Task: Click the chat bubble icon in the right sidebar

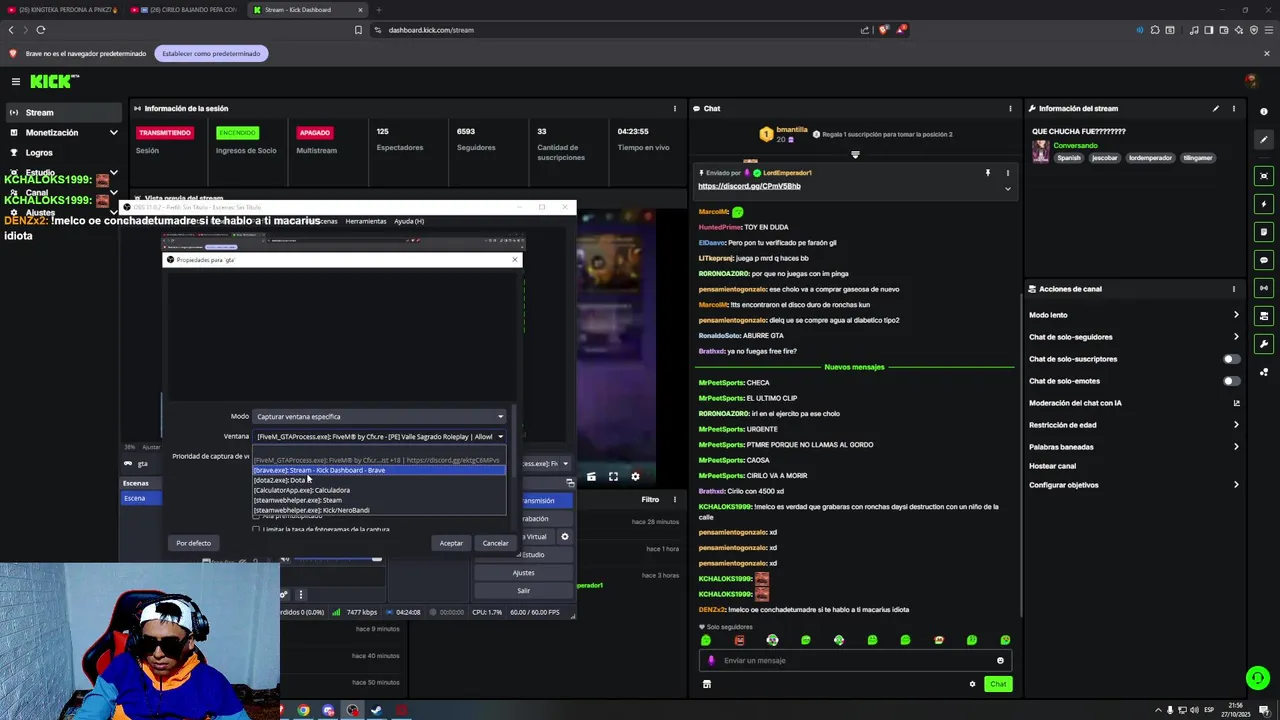Action: click(1264, 260)
